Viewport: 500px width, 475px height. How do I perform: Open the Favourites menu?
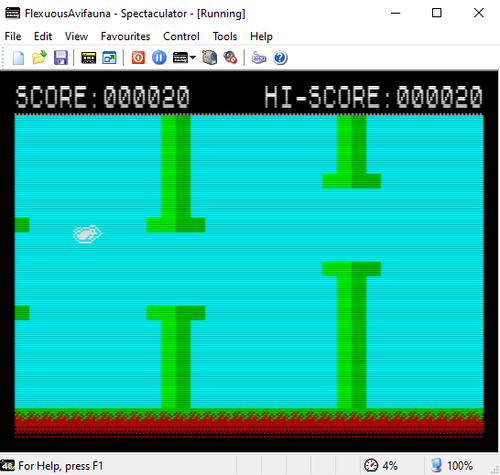pos(125,36)
